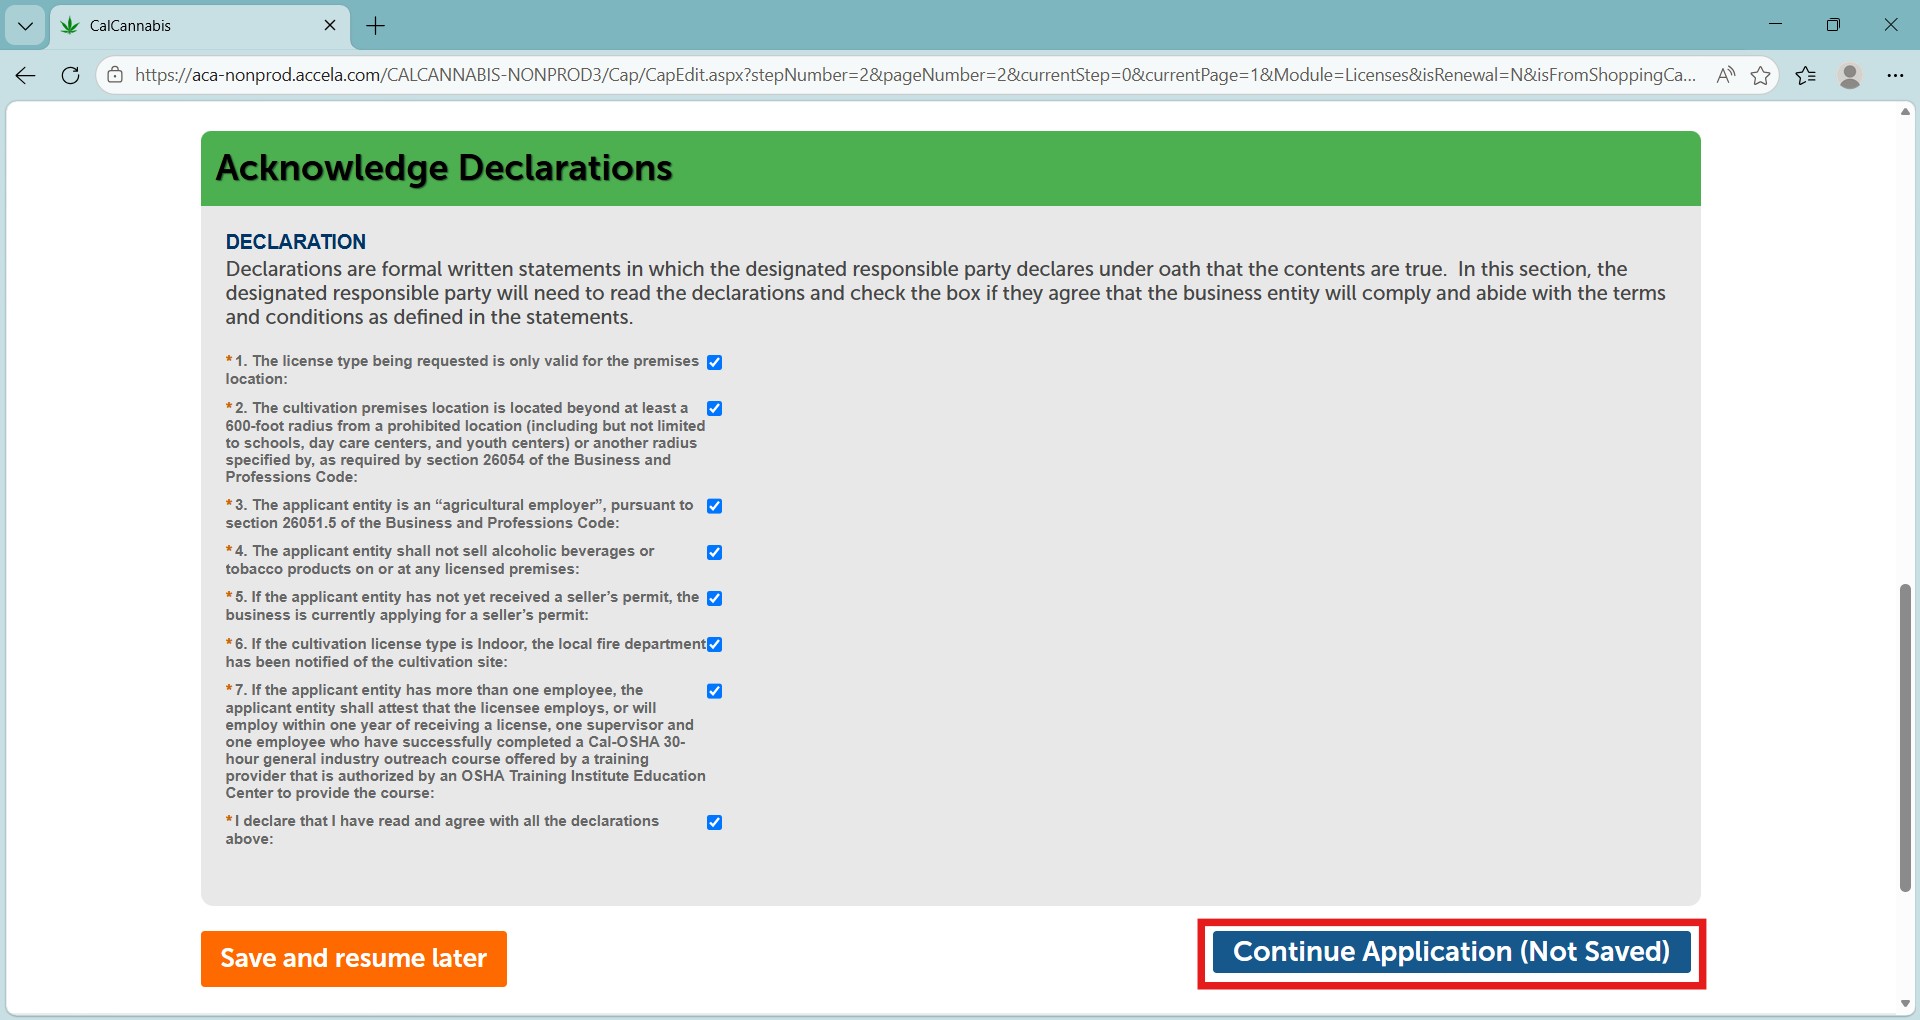Viewport: 1920px width, 1020px height.
Task: Open the browser profile avatar
Action: pos(1850,75)
